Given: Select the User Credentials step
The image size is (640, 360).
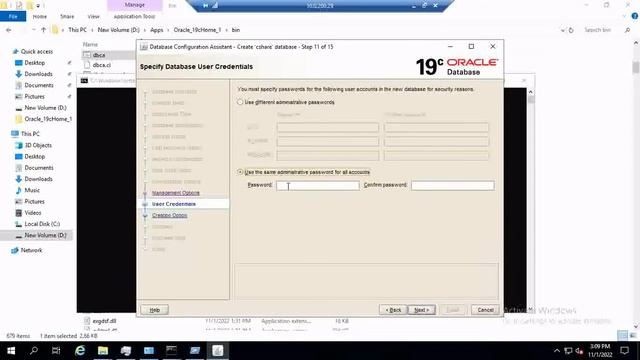Looking at the screenshot, I should coord(173,204).
